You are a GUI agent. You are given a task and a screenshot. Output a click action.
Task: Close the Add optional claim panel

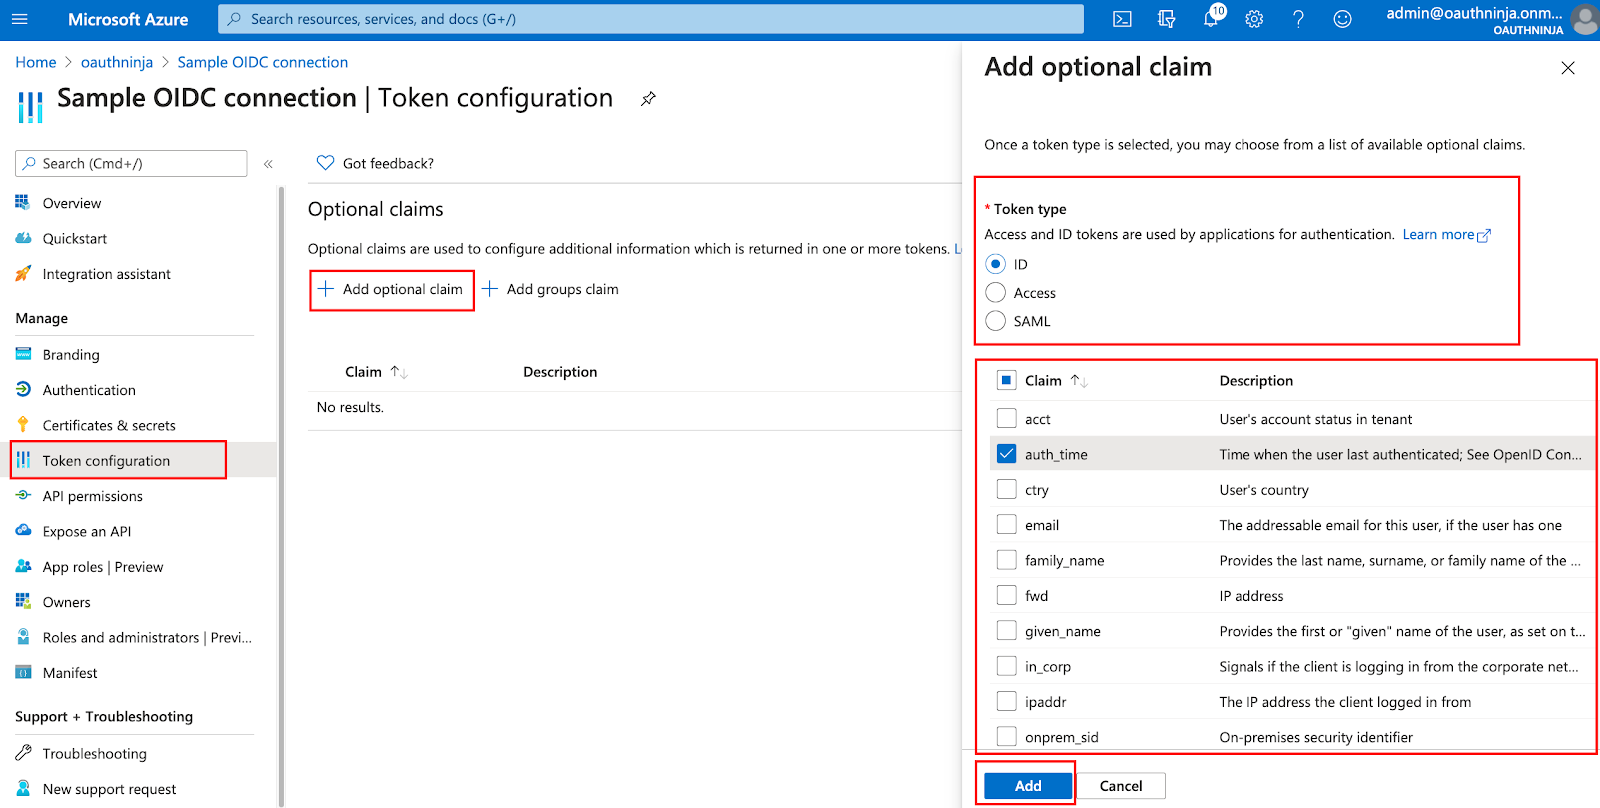(x=1568, y=68)
